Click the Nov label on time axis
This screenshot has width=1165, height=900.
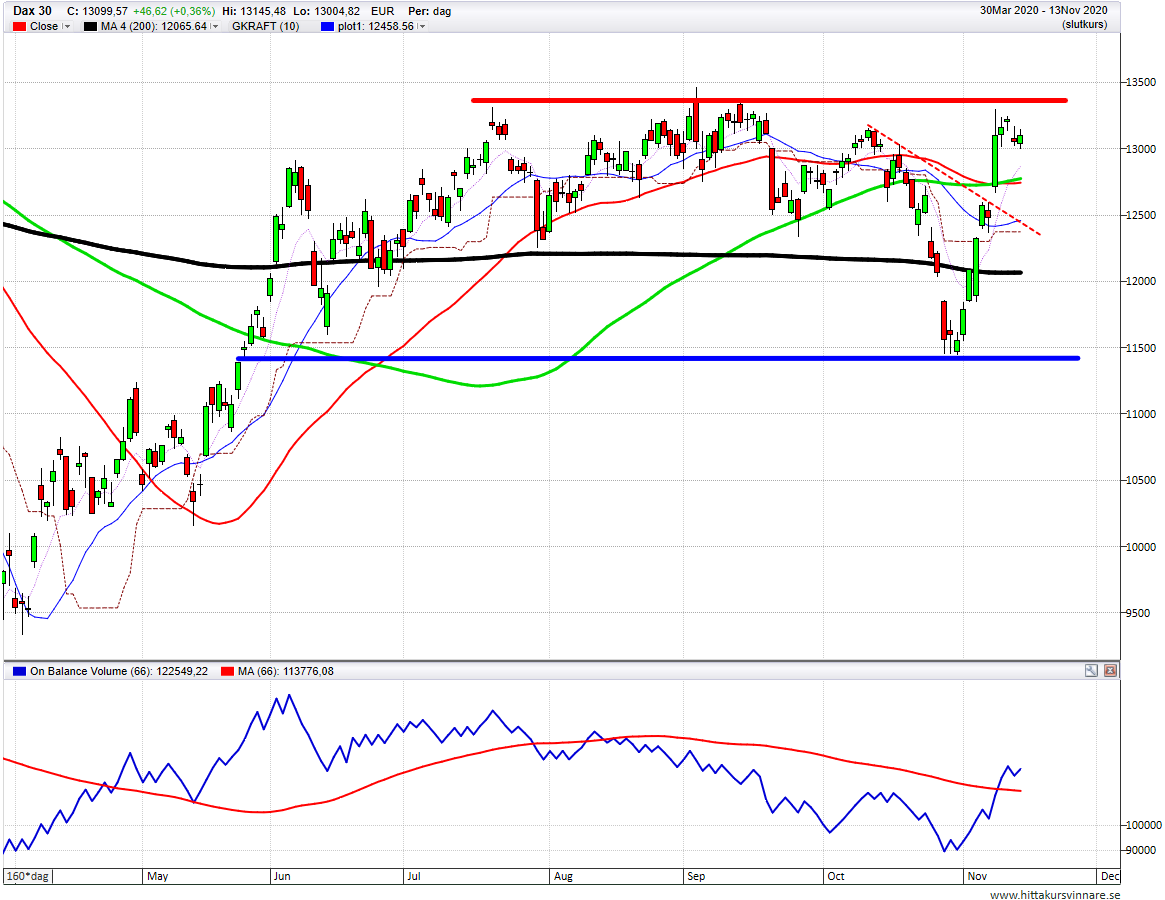coord(977,876)
